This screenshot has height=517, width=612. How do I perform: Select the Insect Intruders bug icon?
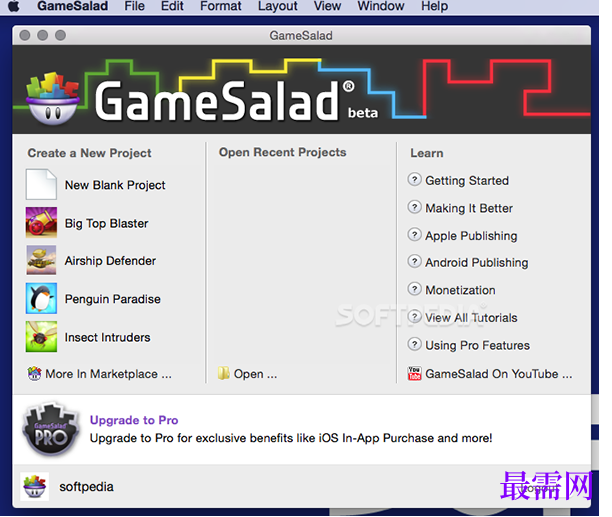click(41, 337)
